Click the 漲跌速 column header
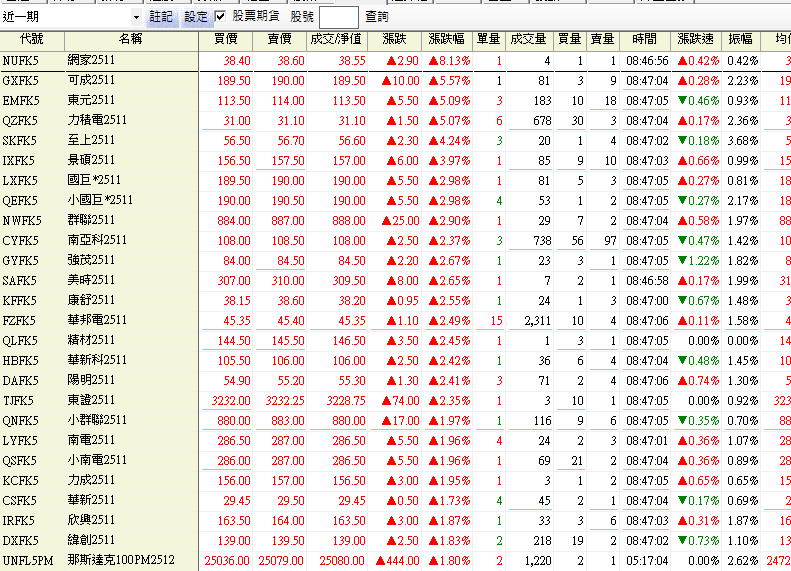 tap(696, 40)
